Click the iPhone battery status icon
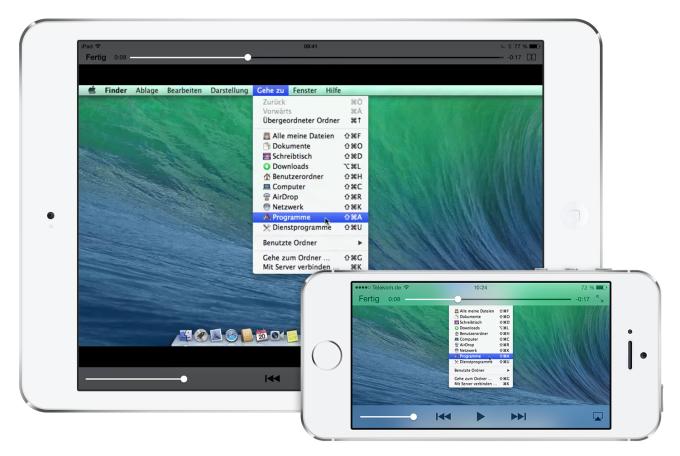 [602, 287]
